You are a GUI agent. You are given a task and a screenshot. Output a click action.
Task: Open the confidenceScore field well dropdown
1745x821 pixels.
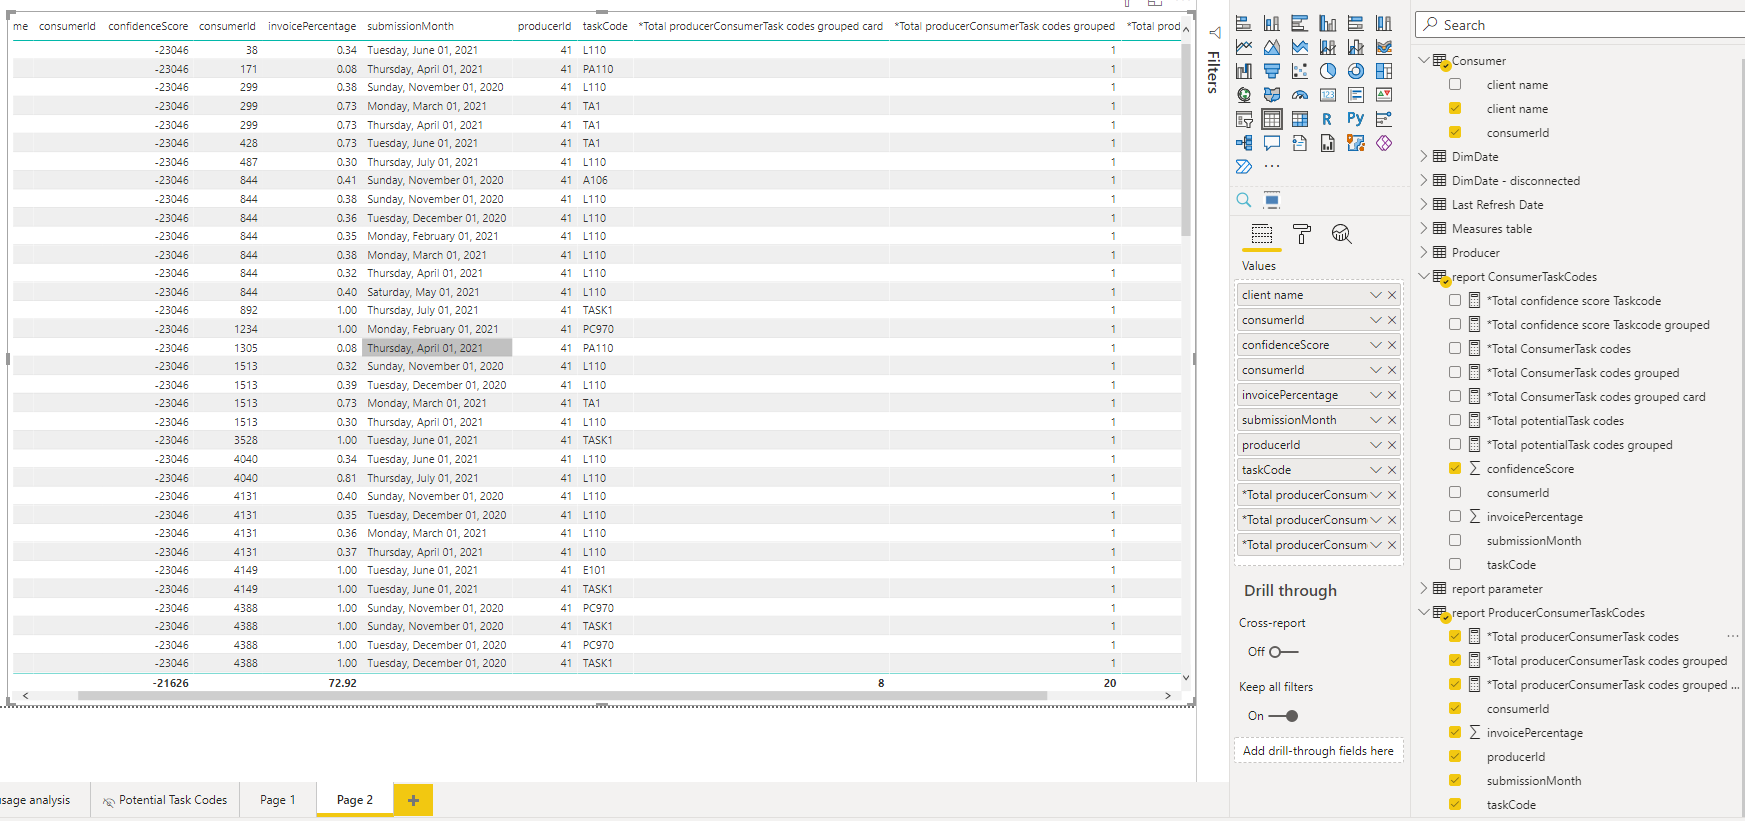[1376, 345]
